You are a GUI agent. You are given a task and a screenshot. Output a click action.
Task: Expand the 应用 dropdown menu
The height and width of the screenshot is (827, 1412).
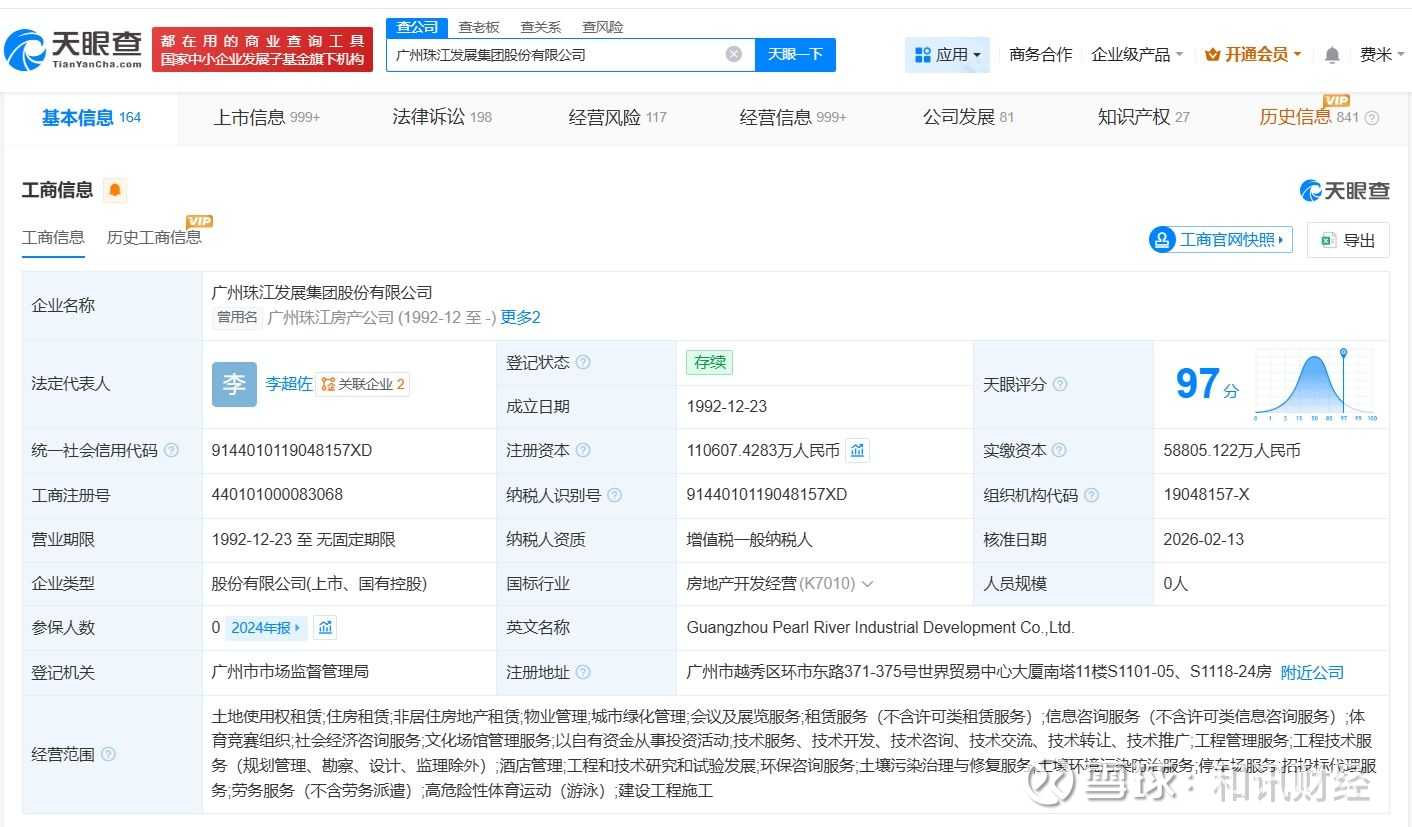947,55
